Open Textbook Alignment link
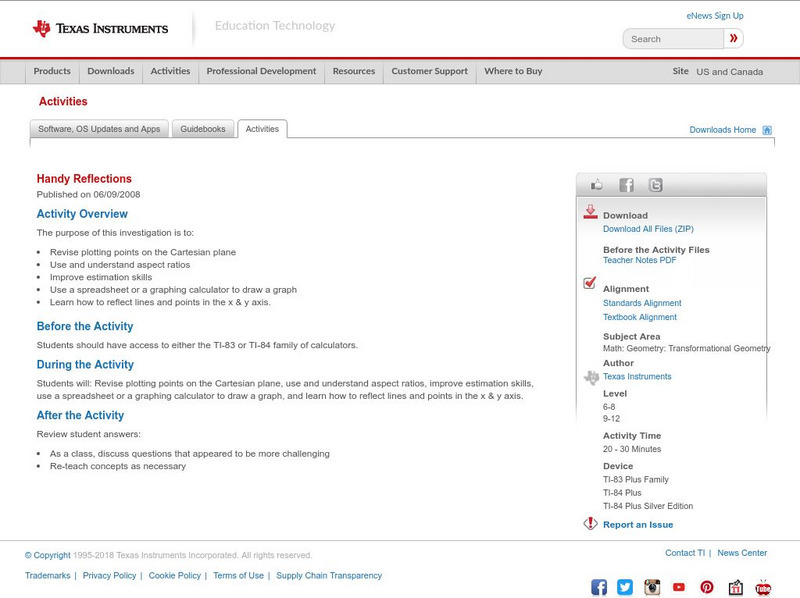Viewport: 800px width, 598px height. coord(640,317)
